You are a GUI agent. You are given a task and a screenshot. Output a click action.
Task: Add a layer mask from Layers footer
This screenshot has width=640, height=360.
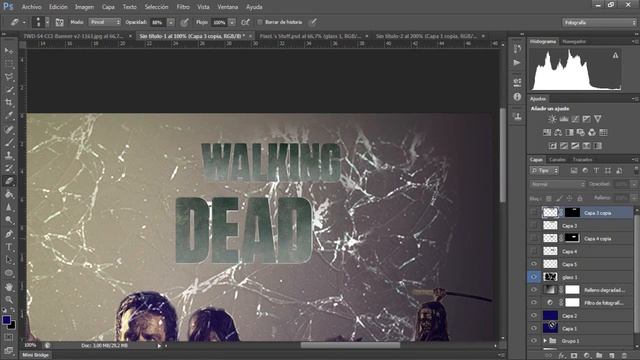tap(574, 356)
